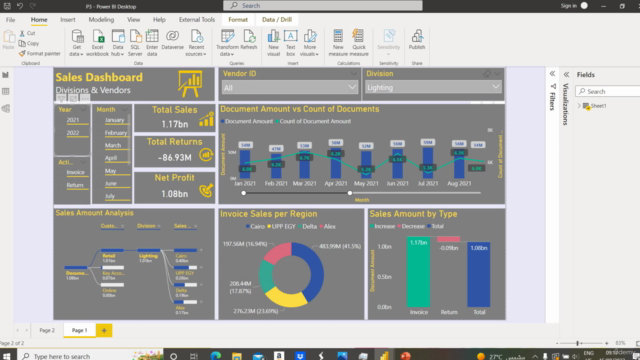Viewport: 640px width, 360px height.
Task: Click the page zoom slider handle
Action: point(578,343)
